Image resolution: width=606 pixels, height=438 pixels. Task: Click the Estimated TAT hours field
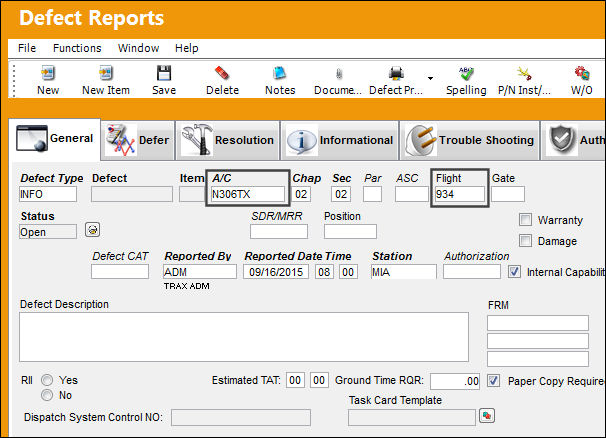click(295, 380)
